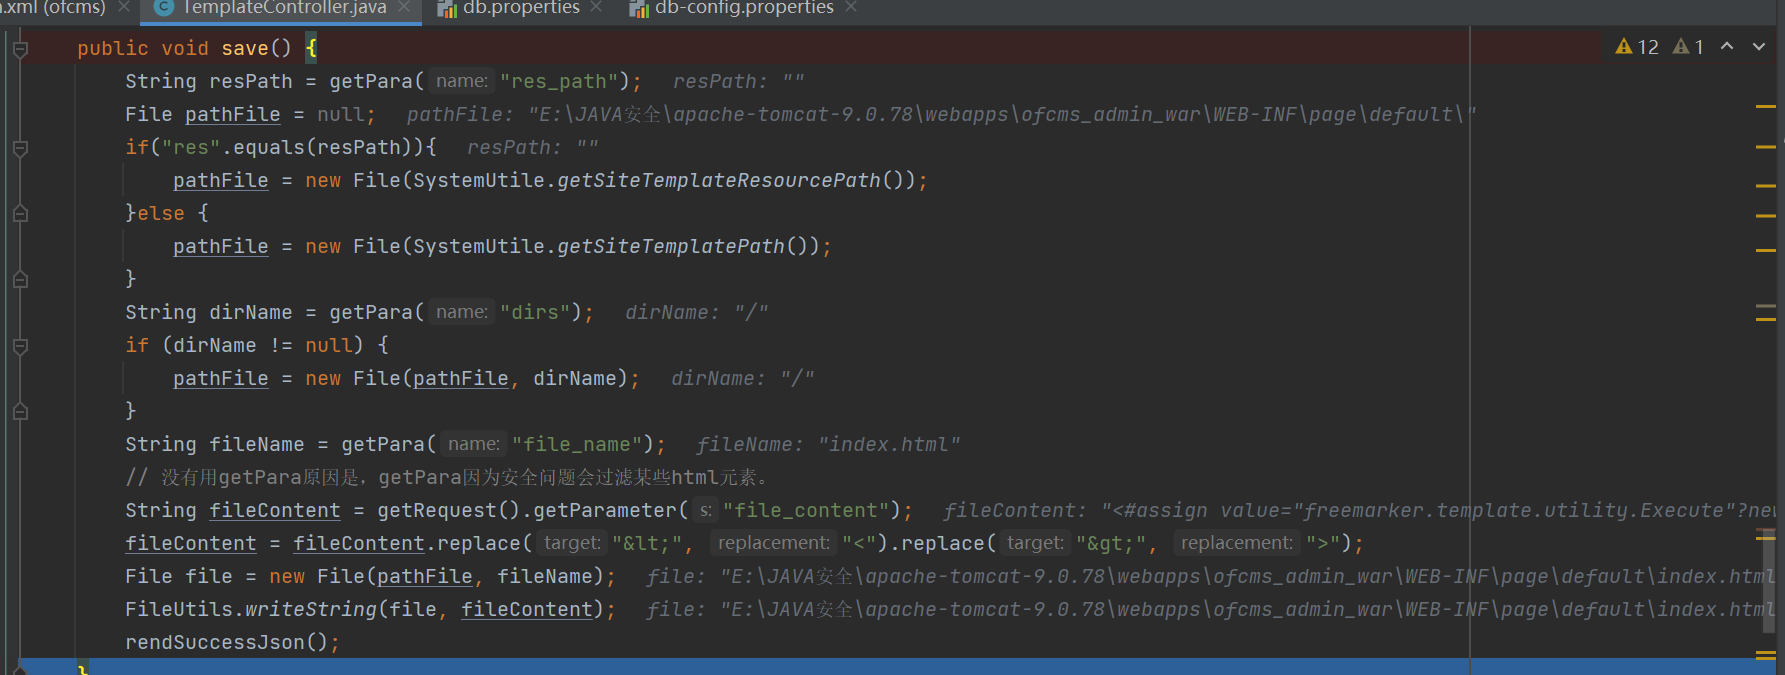Image resolution: width=1785 pixels, height=675 pixels.
Task: Collapse the save() method fold marker
Action: [x=20, y=49]
